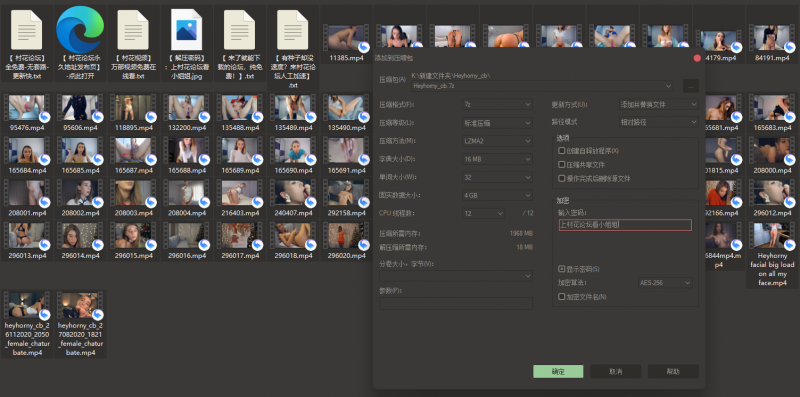Select file 135489.mp4

tap(292, 113)
